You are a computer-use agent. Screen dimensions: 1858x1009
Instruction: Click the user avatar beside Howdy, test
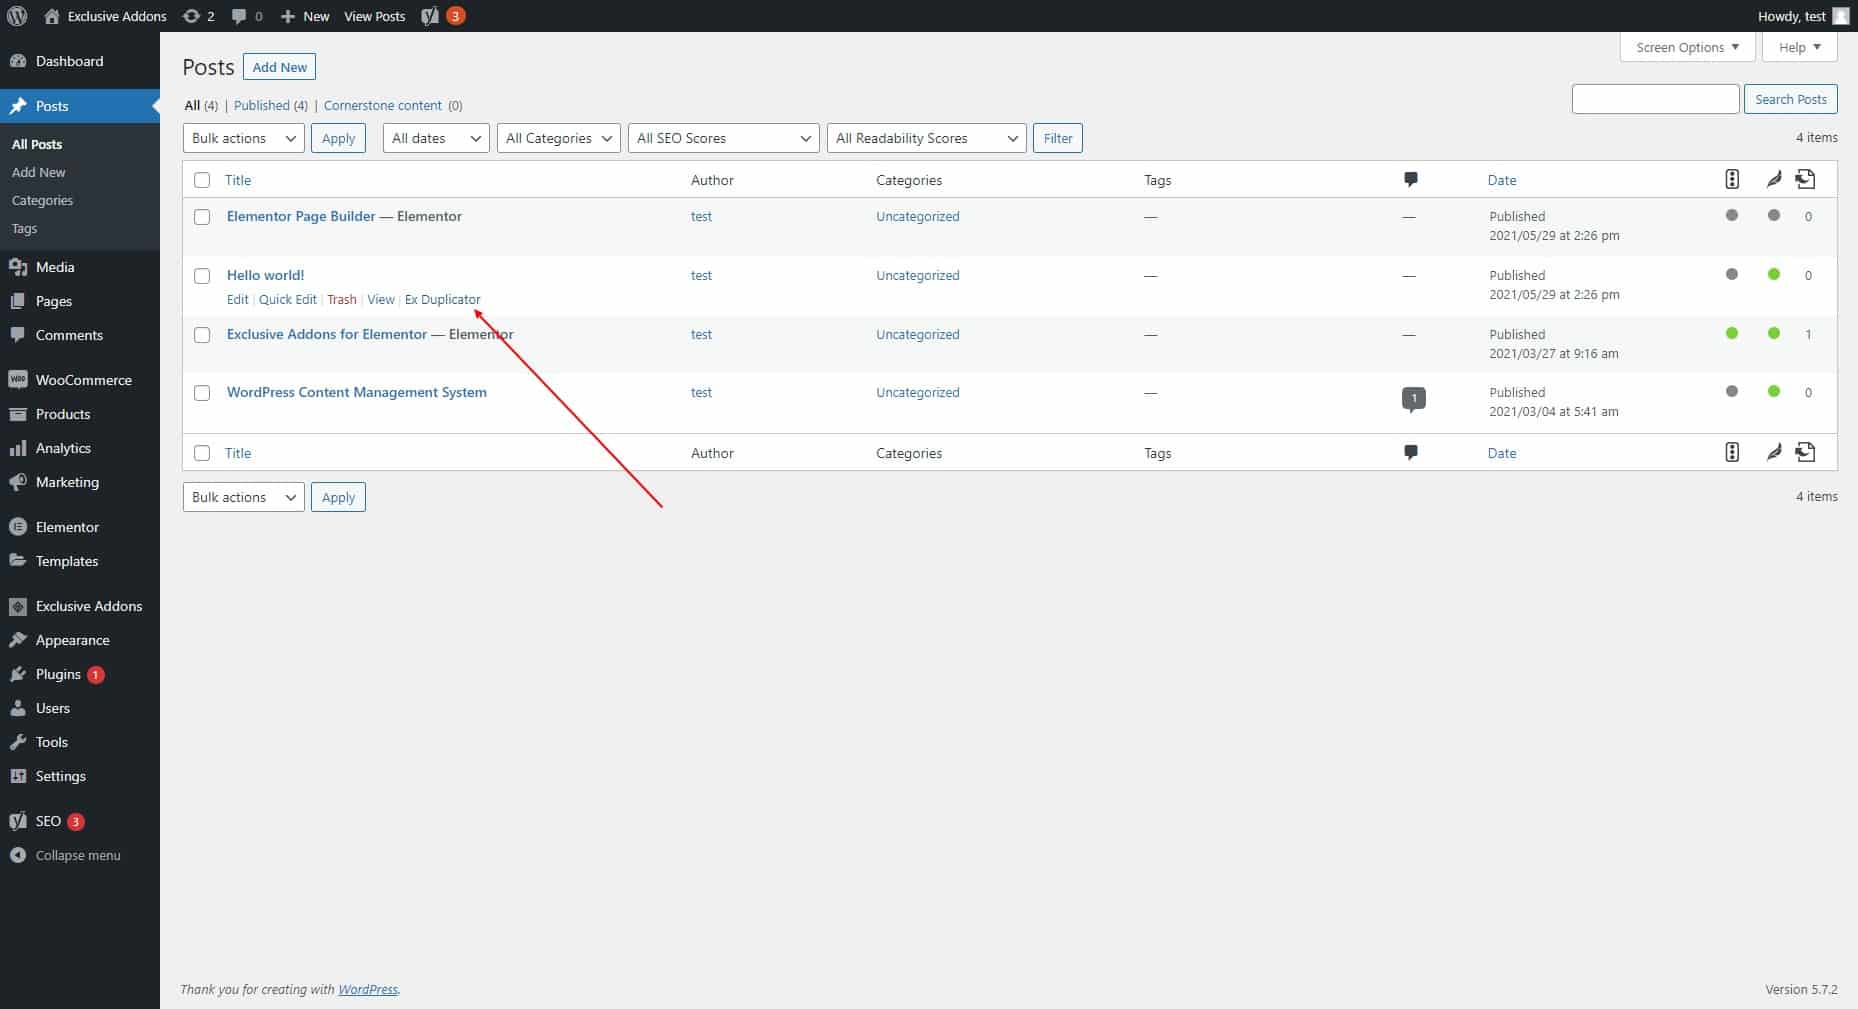tap(1840, 16)
